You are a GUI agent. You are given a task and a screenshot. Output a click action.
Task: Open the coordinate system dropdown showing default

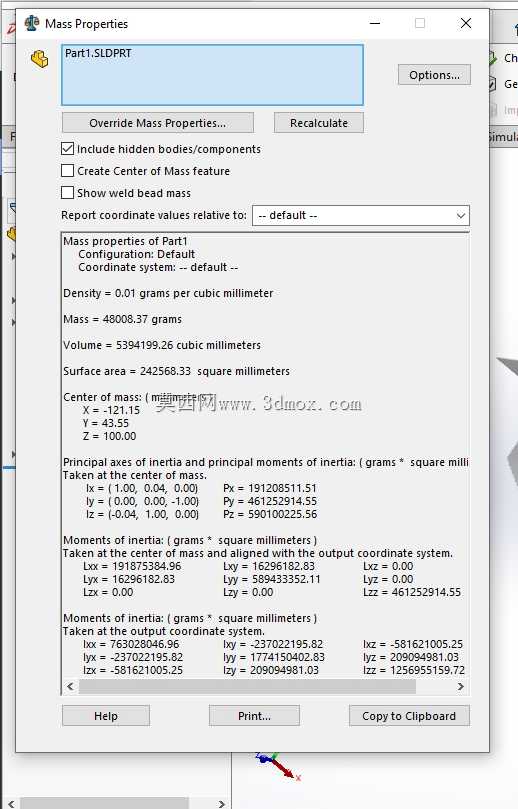[x=361, y=215]
